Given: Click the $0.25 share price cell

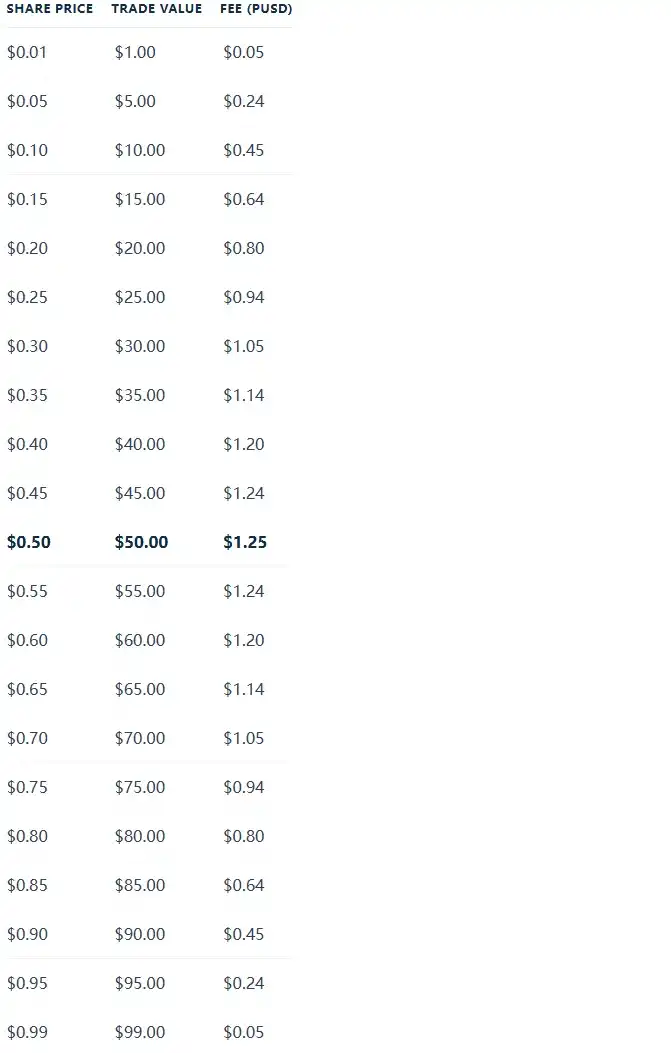Looking at the screenshot, I should click(x=27, y=297).
